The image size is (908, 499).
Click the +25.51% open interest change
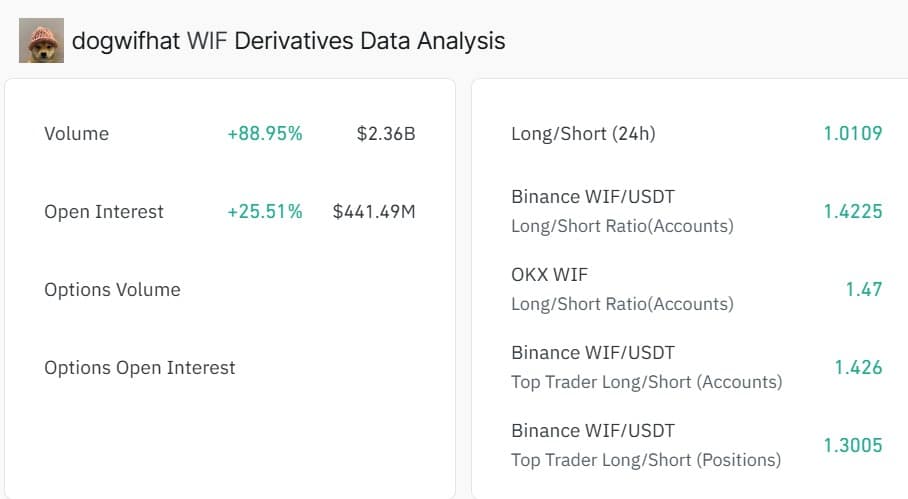(x=264, y=211)
